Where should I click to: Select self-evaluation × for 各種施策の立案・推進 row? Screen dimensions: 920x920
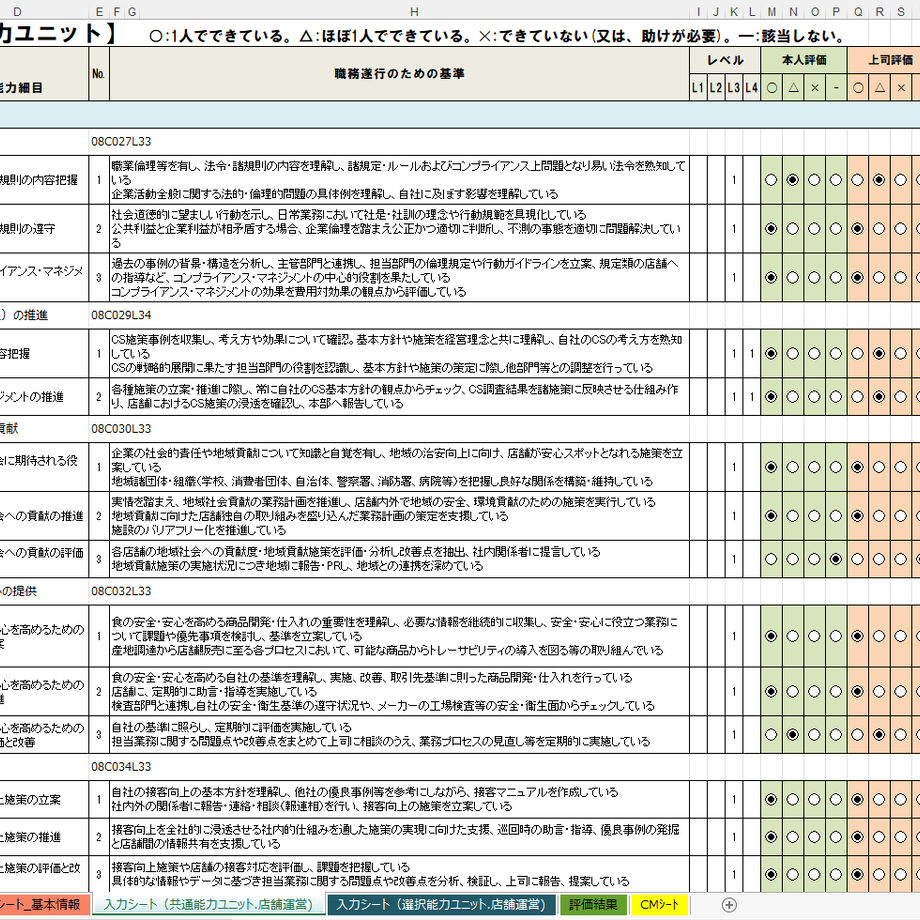(x=814, y=397)
